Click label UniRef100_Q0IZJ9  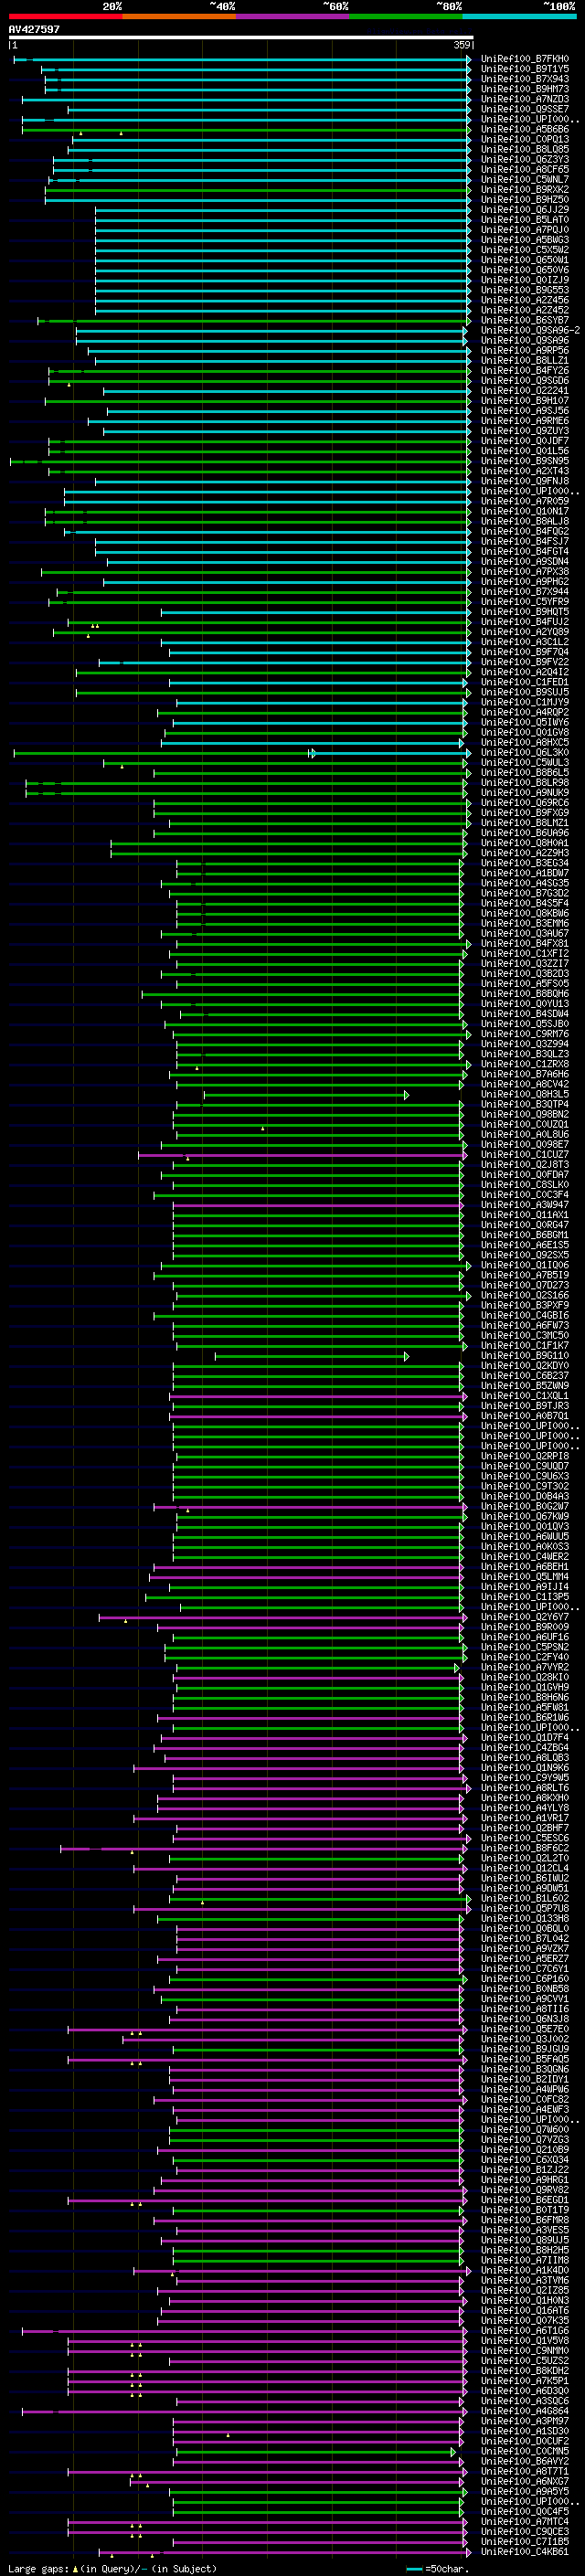click(525, 280)
